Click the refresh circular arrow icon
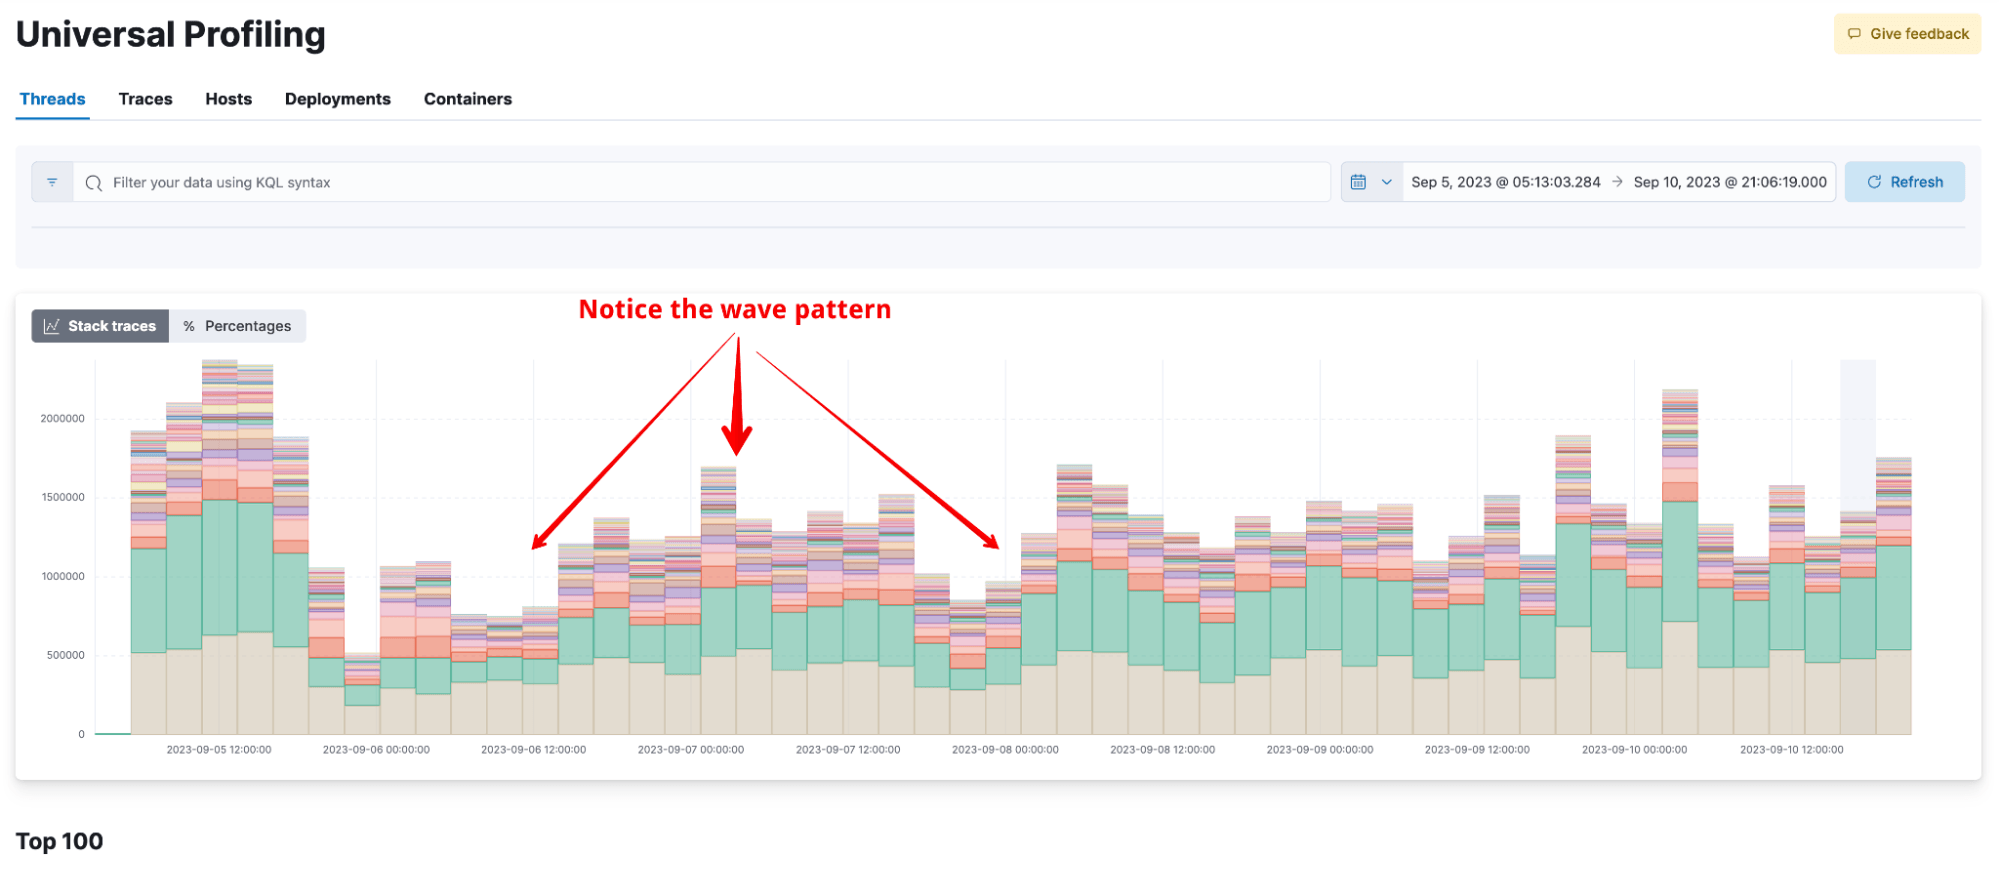The image size is (1999, 870). (1874, 182)
